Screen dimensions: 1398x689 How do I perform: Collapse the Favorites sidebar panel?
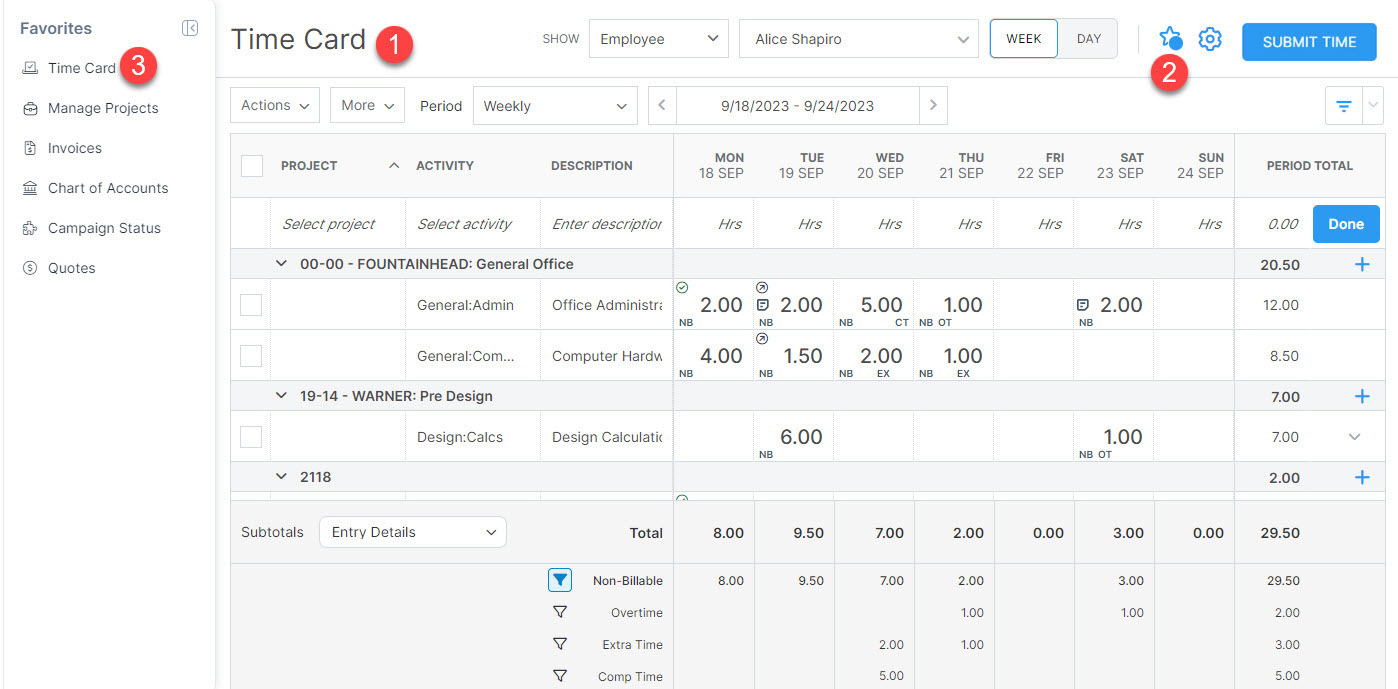click(x=190, y=28)
